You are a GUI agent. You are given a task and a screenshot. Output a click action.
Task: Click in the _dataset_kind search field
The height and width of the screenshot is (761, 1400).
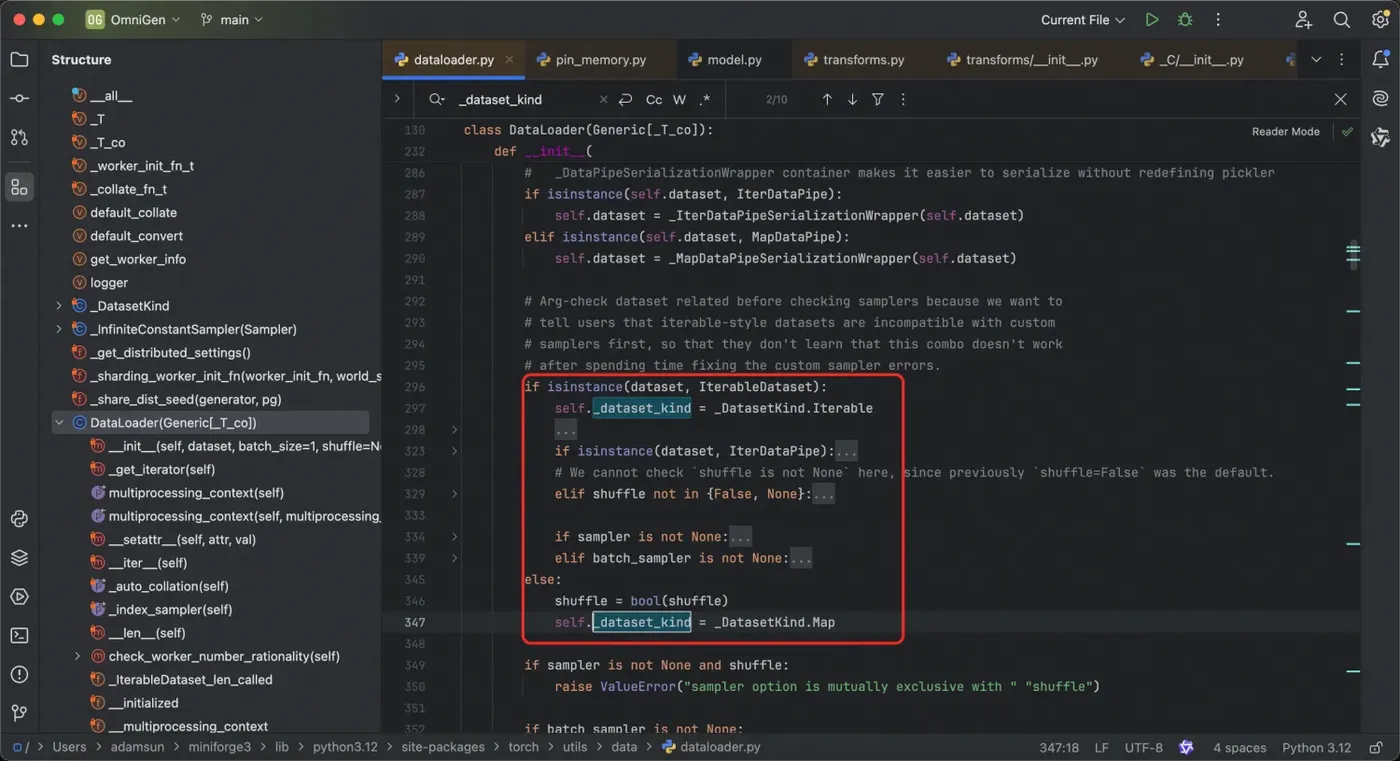click(x=520, y=99)
